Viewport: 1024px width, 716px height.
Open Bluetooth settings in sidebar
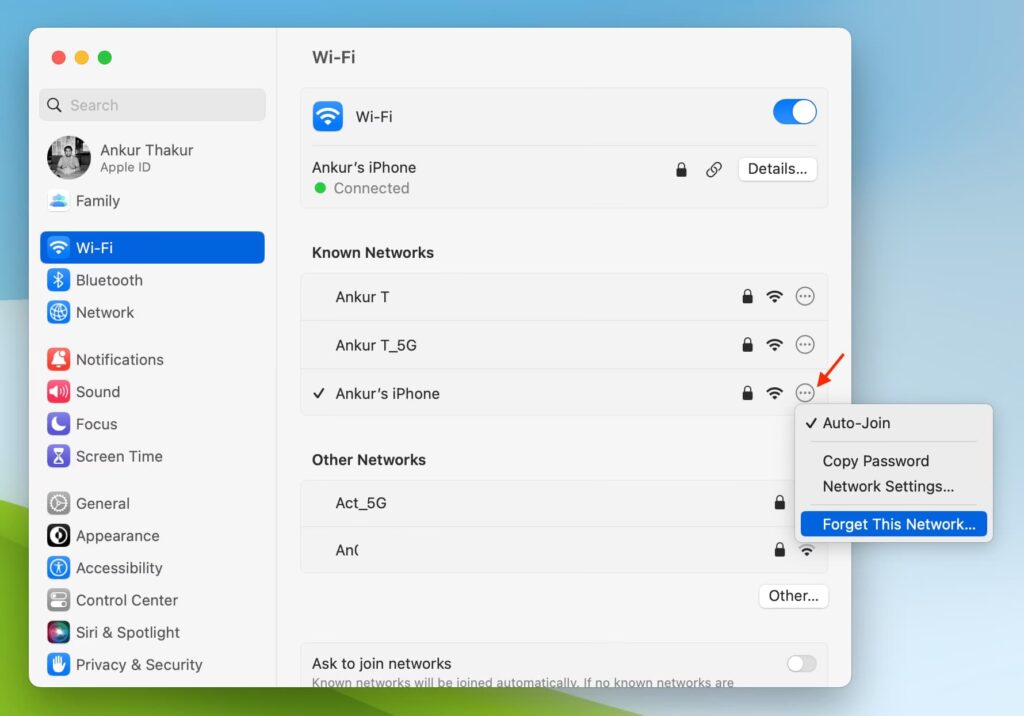click(x=109, y=280)
